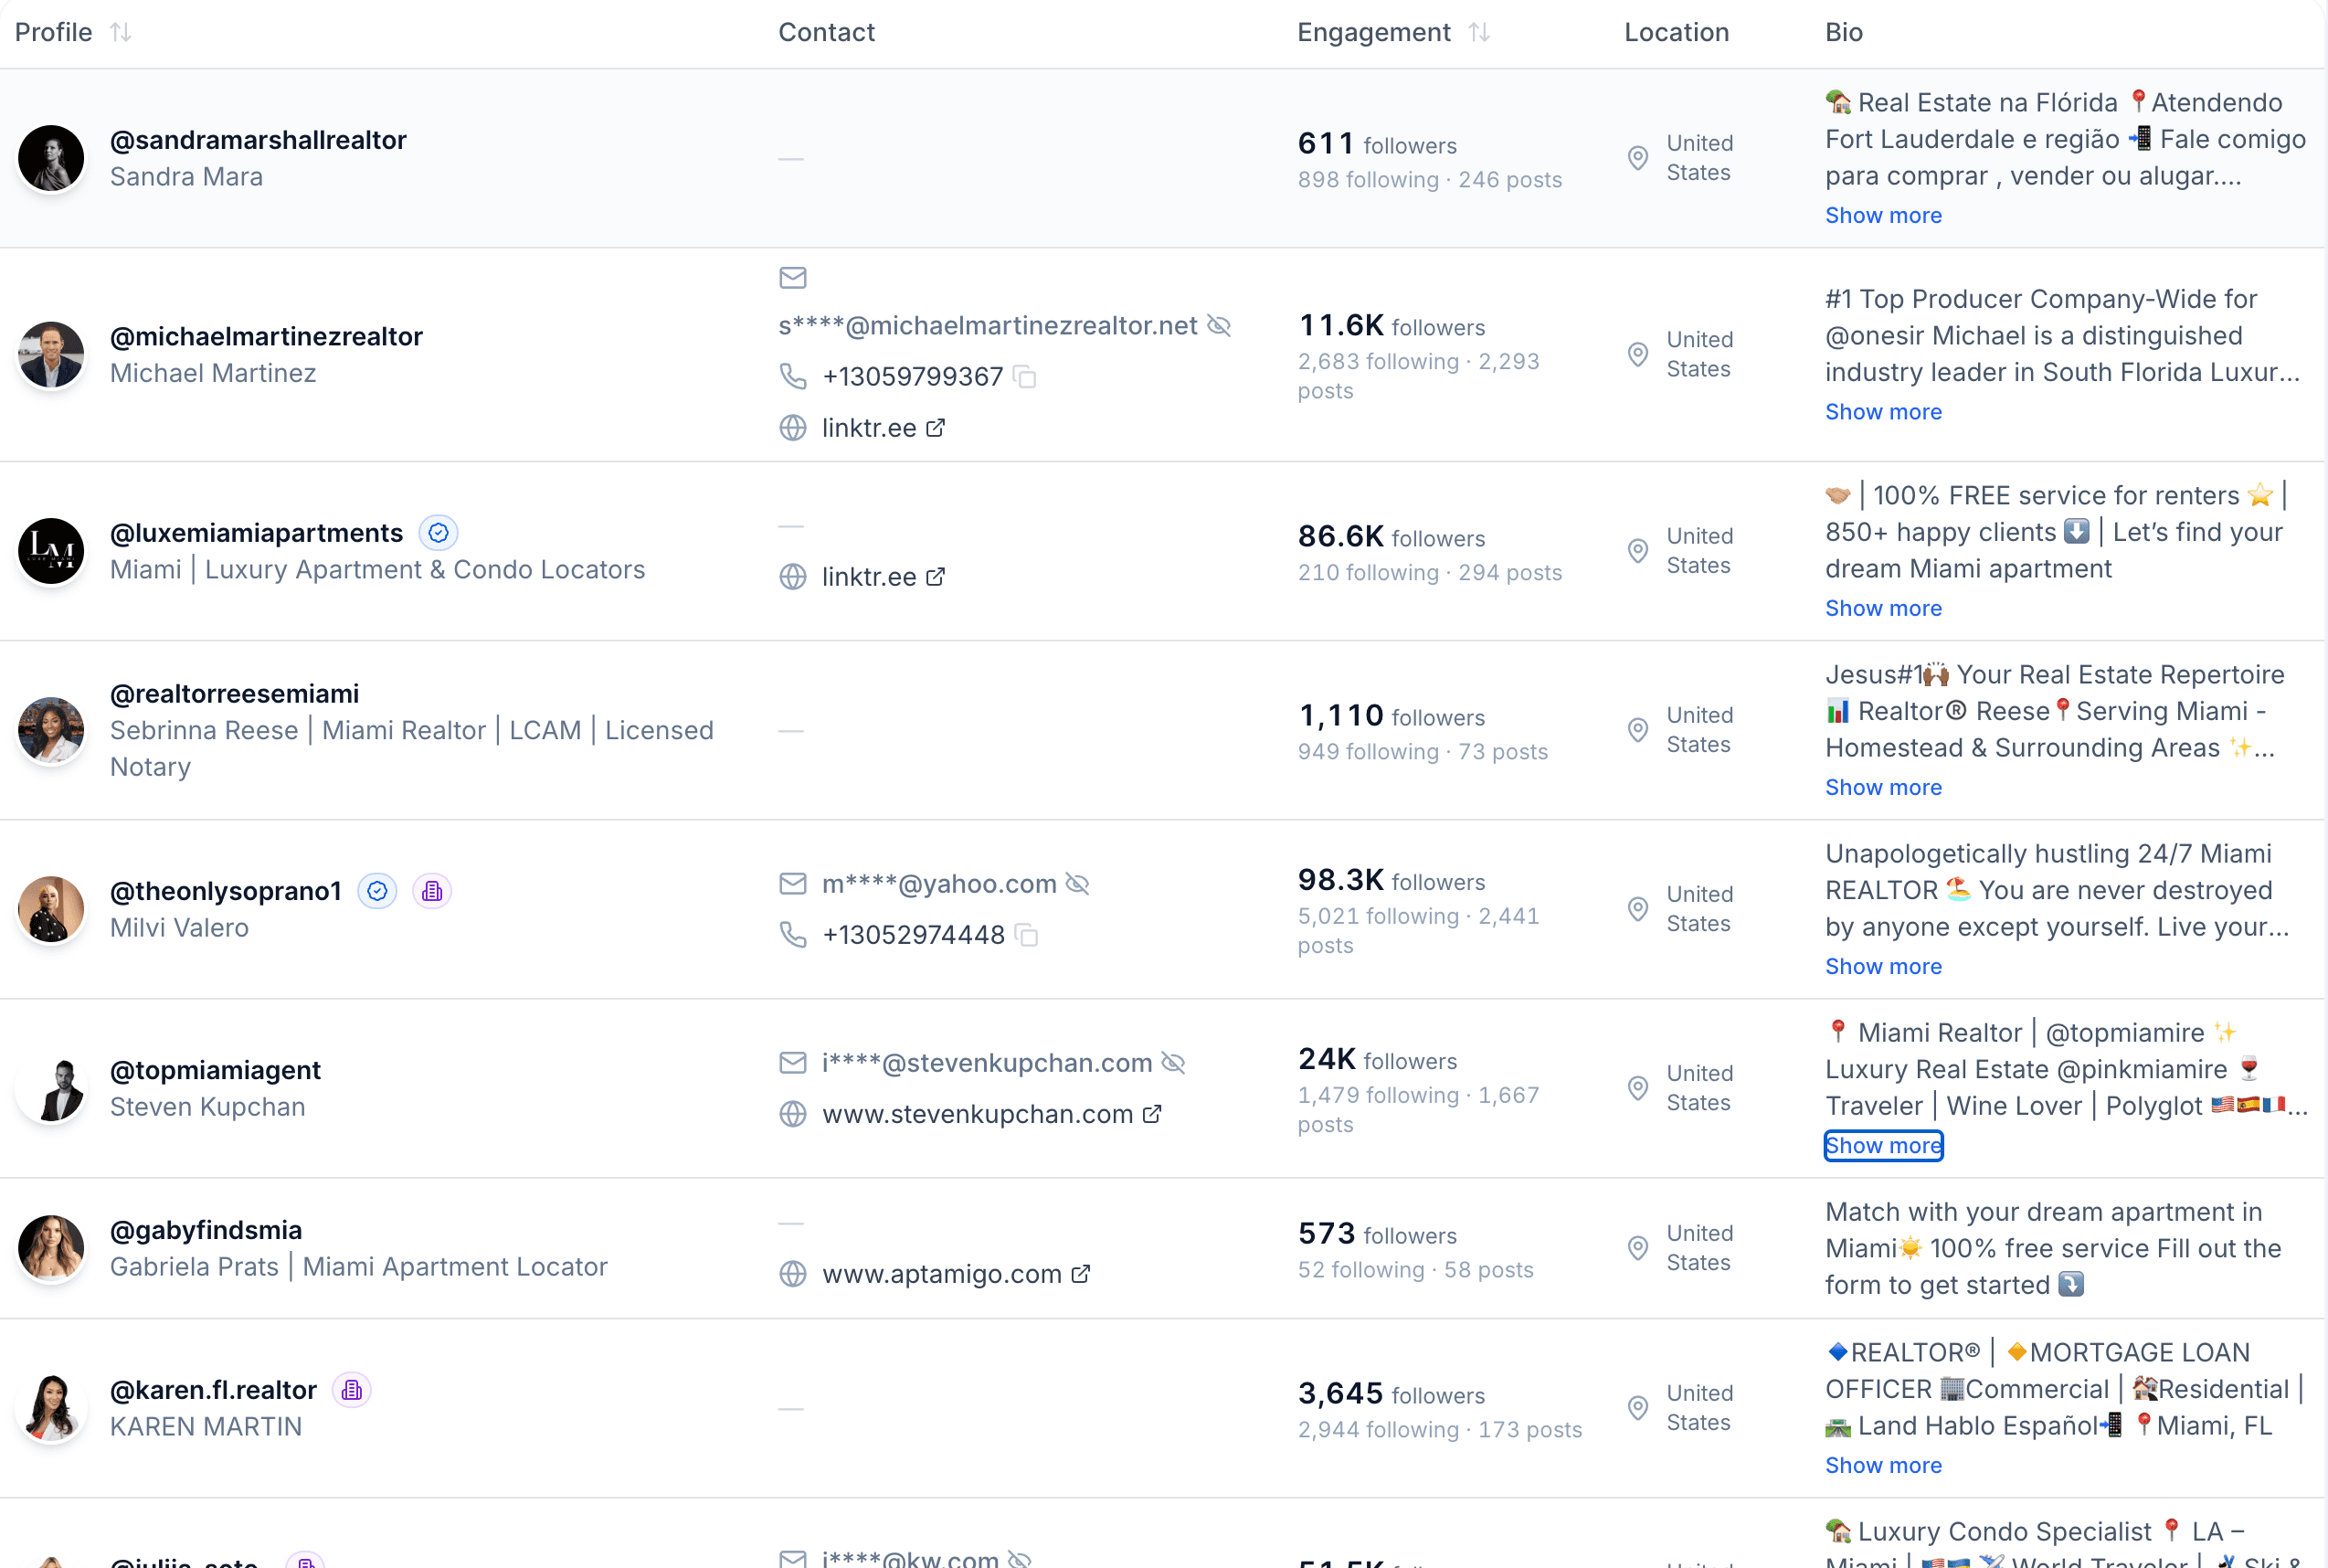Copy Milvi Valero phone number icon
Image resolution: width=2328 pixels, height=1568 pixels.
[1026, 935]
